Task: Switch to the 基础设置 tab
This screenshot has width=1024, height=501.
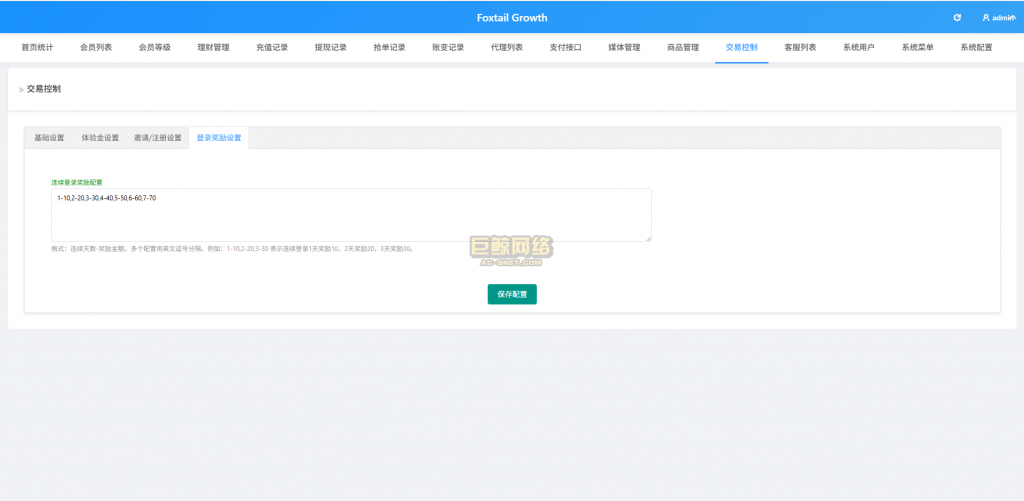Action: point(49,138)
